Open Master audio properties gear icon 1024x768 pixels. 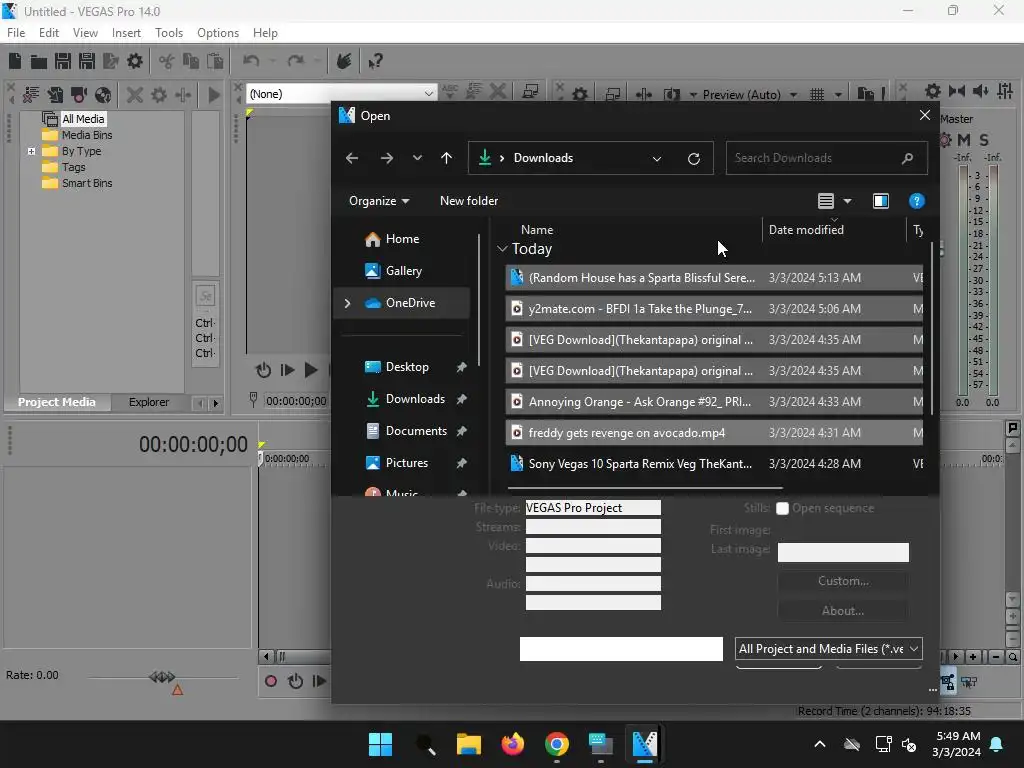[933, 91]
